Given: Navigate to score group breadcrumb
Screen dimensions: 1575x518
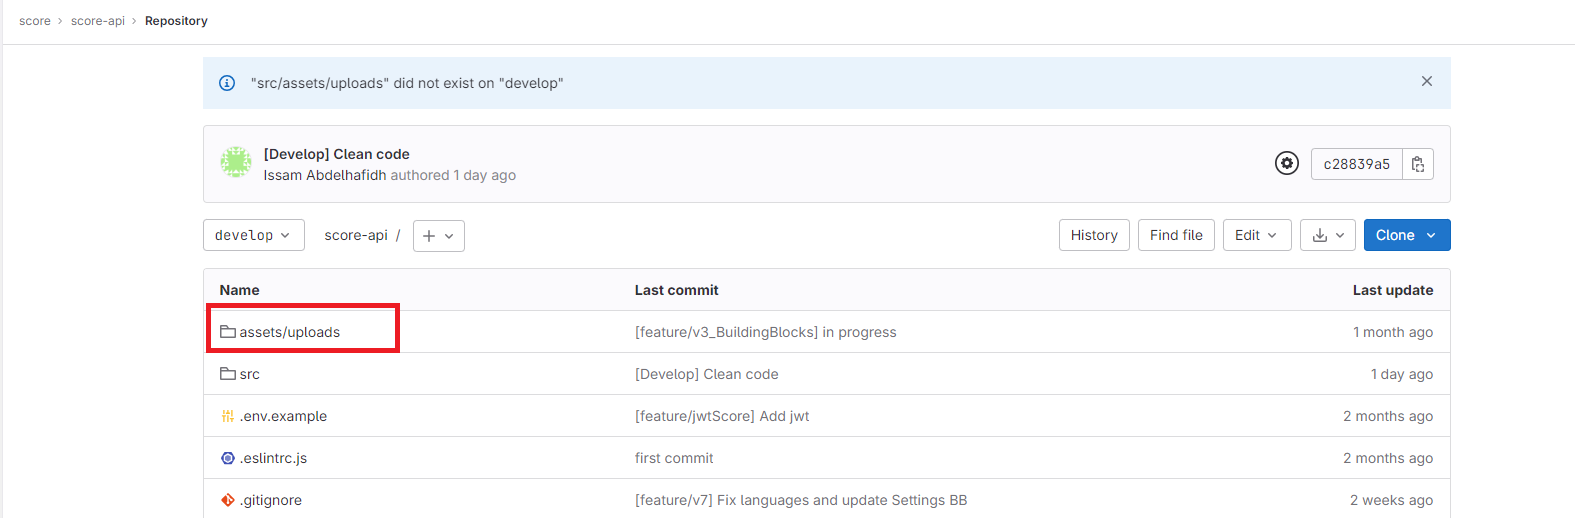Looking at the screenshot, I should pyautogui.click(x=35, y=21).
